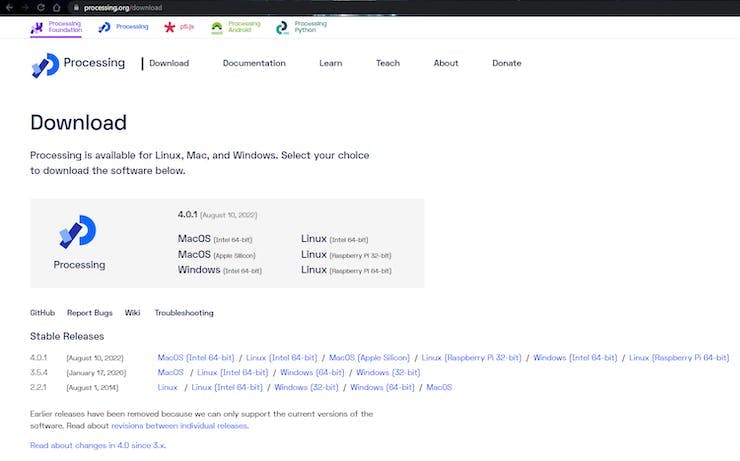The height and width of the screenshot is (461, 740).
Task: Open the Processing Foundation site link
Action: click(56, 27)
